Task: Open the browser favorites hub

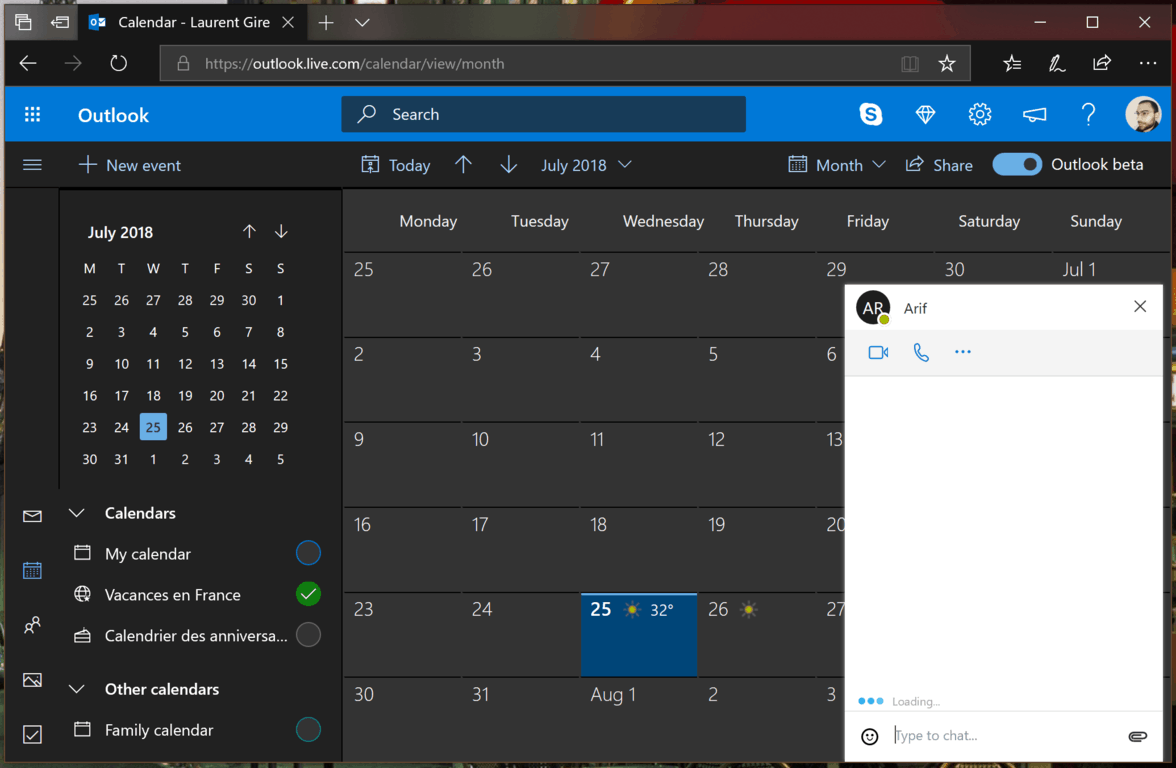Action: (x=1012, y=64)
